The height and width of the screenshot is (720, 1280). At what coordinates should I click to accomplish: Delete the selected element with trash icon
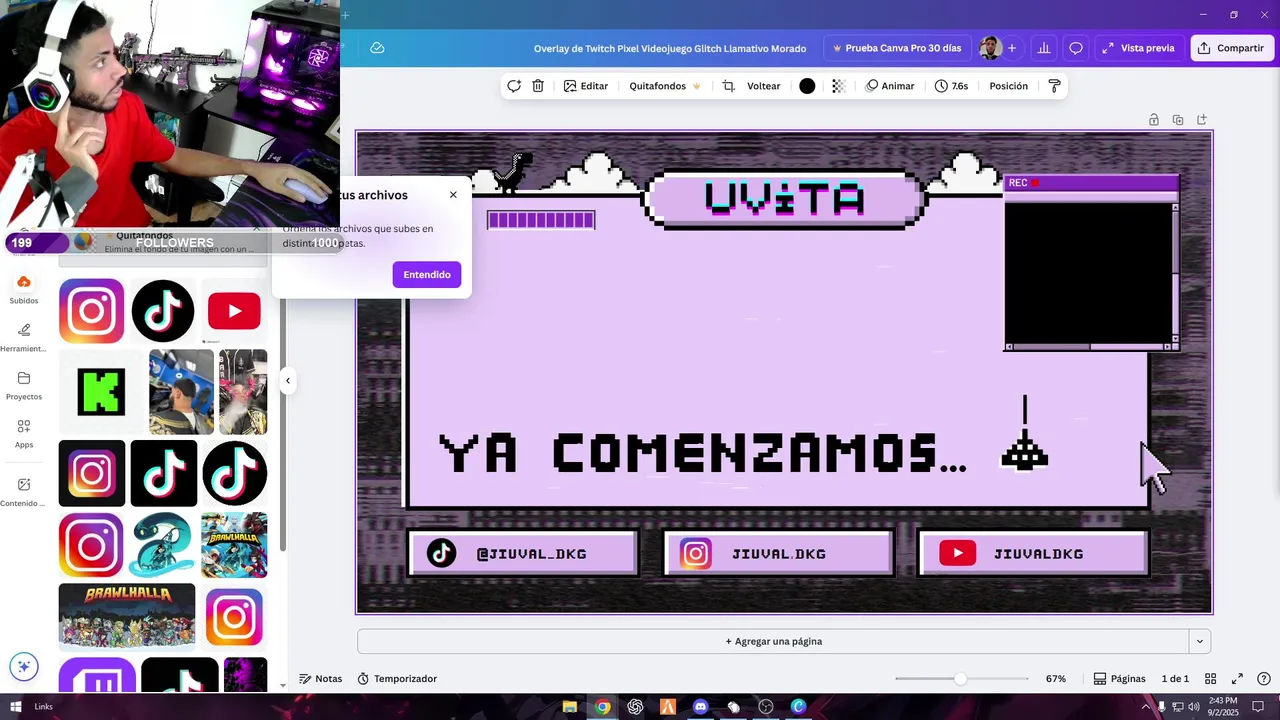coord(538,86)
